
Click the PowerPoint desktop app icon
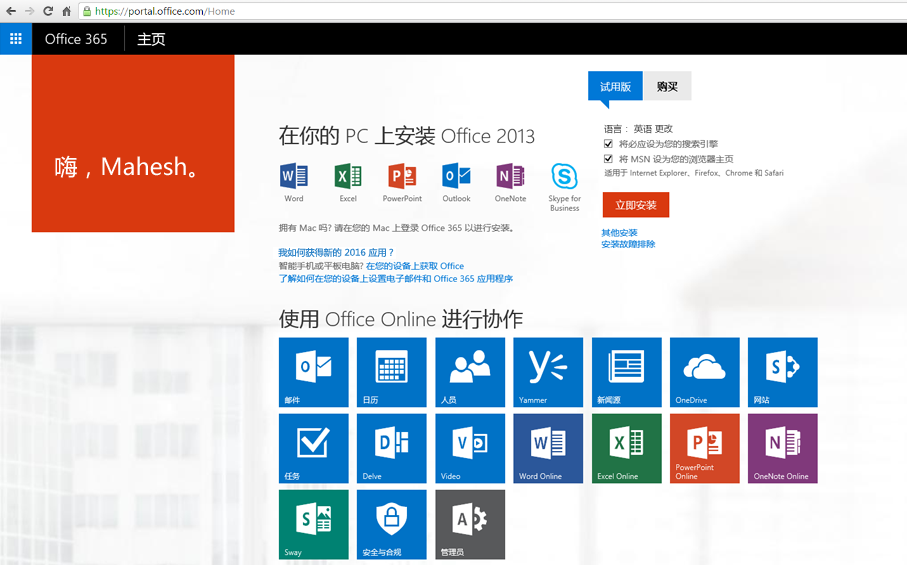(402, 176)
